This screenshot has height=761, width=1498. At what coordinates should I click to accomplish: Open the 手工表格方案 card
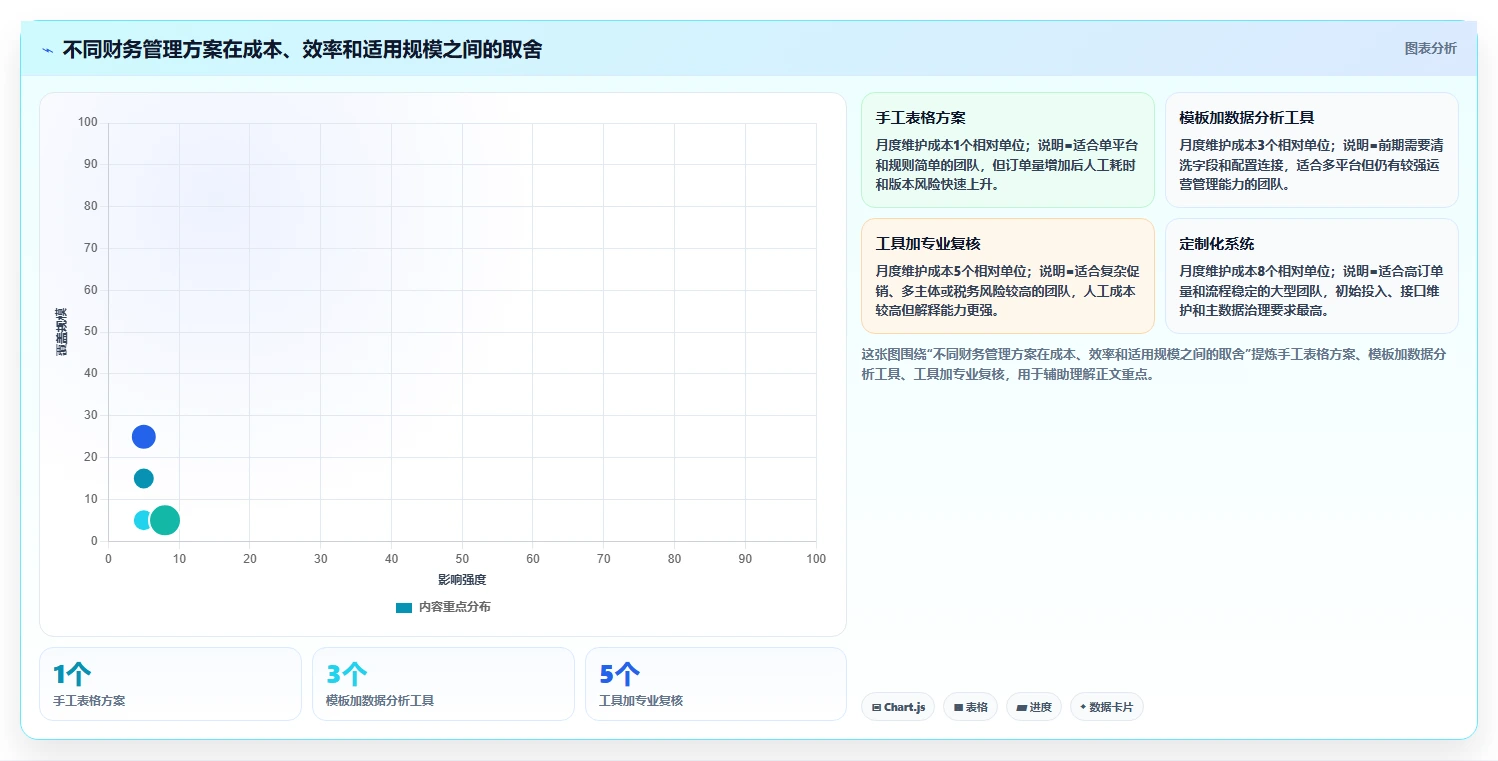pos(1008,150)
